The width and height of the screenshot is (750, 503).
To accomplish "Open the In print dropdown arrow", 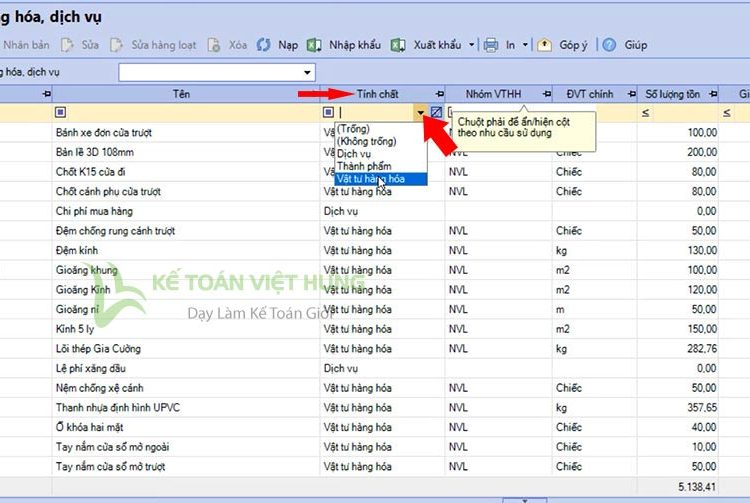I will click(x=525, y=45).
